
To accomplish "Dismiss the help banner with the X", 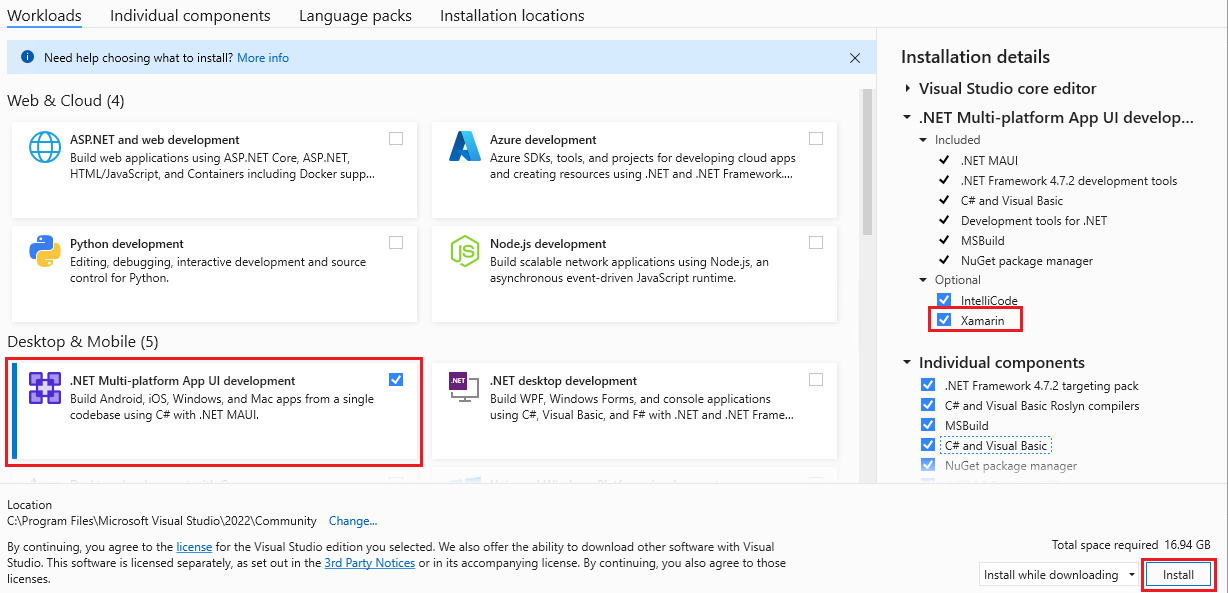I will tap(855, 58).
